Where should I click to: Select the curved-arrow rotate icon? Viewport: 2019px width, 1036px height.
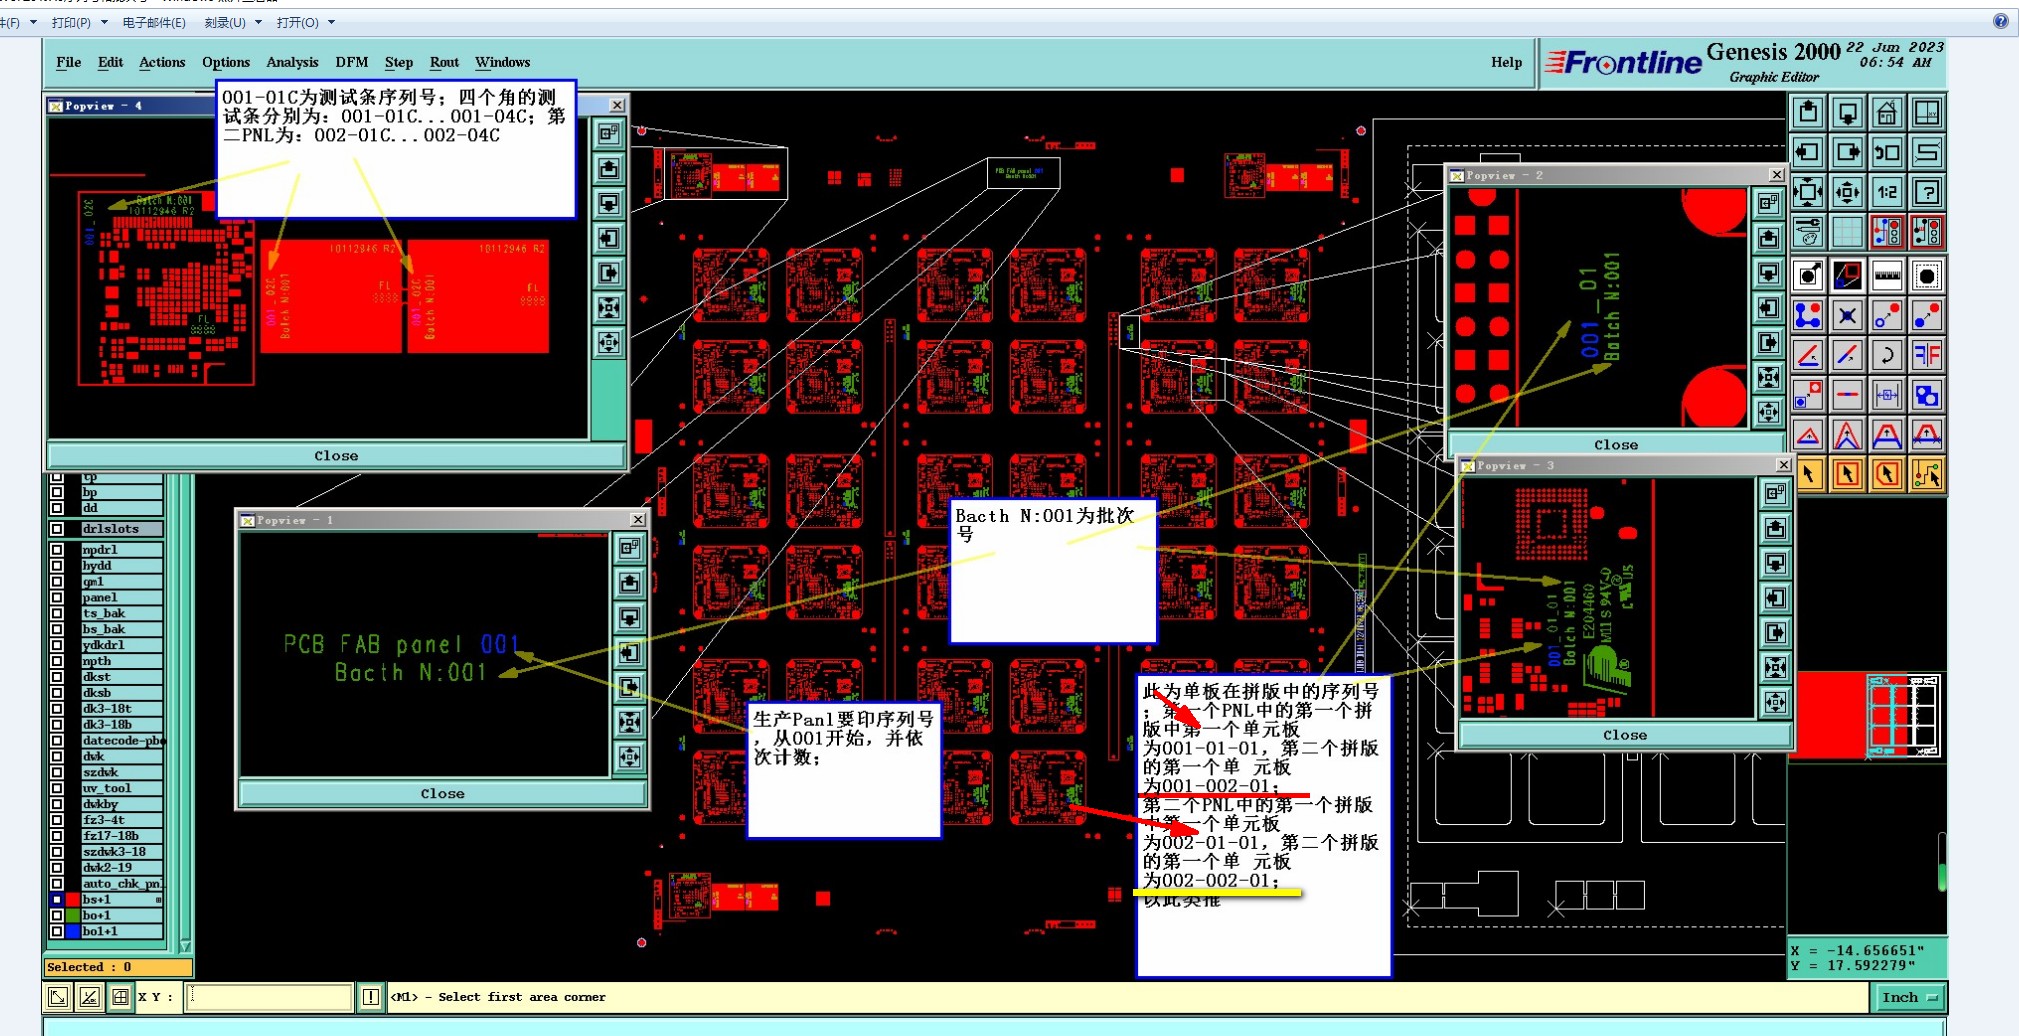(1887, 355)
